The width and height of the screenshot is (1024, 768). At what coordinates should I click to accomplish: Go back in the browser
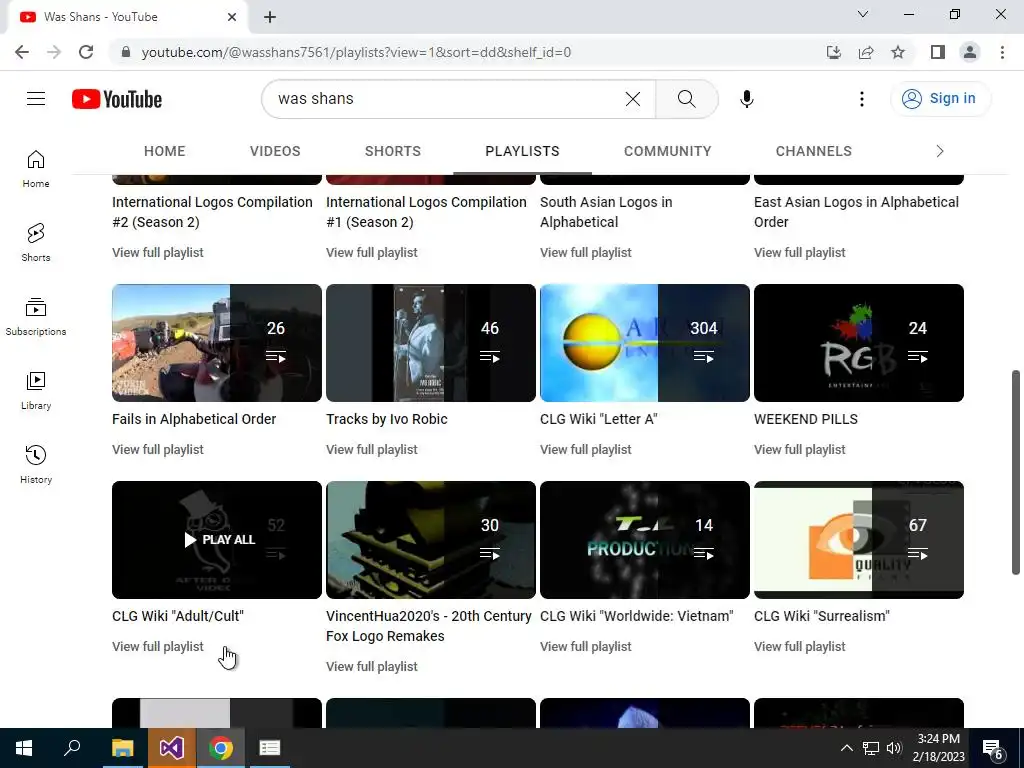pos(22,52)
